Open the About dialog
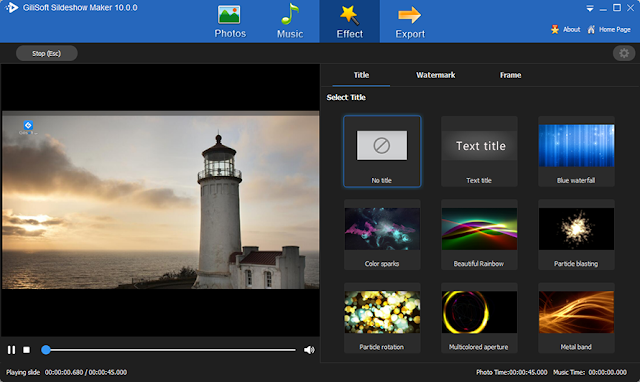This screenshot has width=640, height=382. 566,29
